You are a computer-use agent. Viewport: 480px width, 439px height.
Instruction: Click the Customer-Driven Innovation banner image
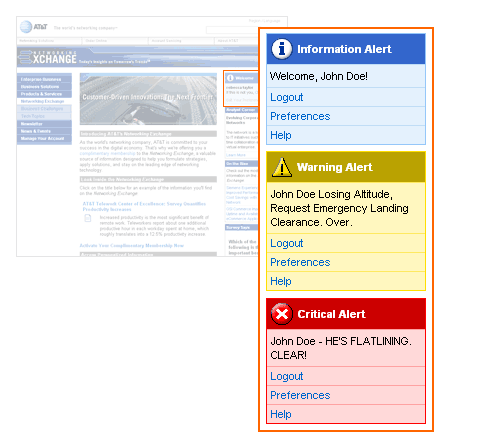tap(148, 99)
